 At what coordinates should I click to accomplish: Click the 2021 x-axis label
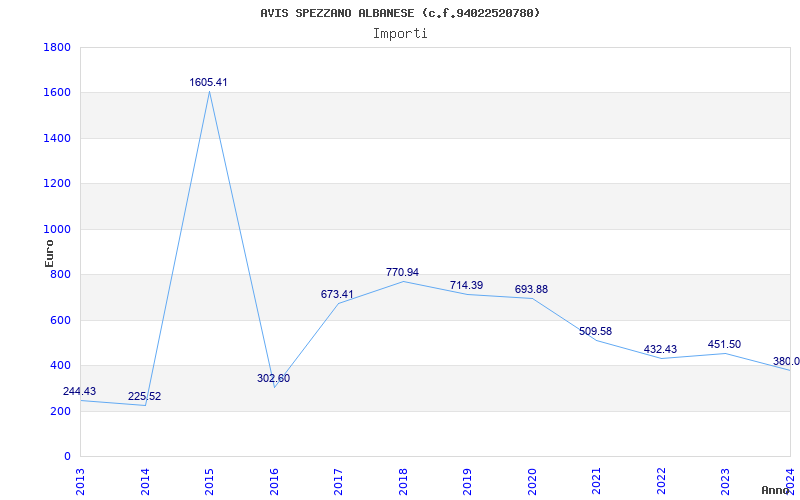[x=596, y=481]
